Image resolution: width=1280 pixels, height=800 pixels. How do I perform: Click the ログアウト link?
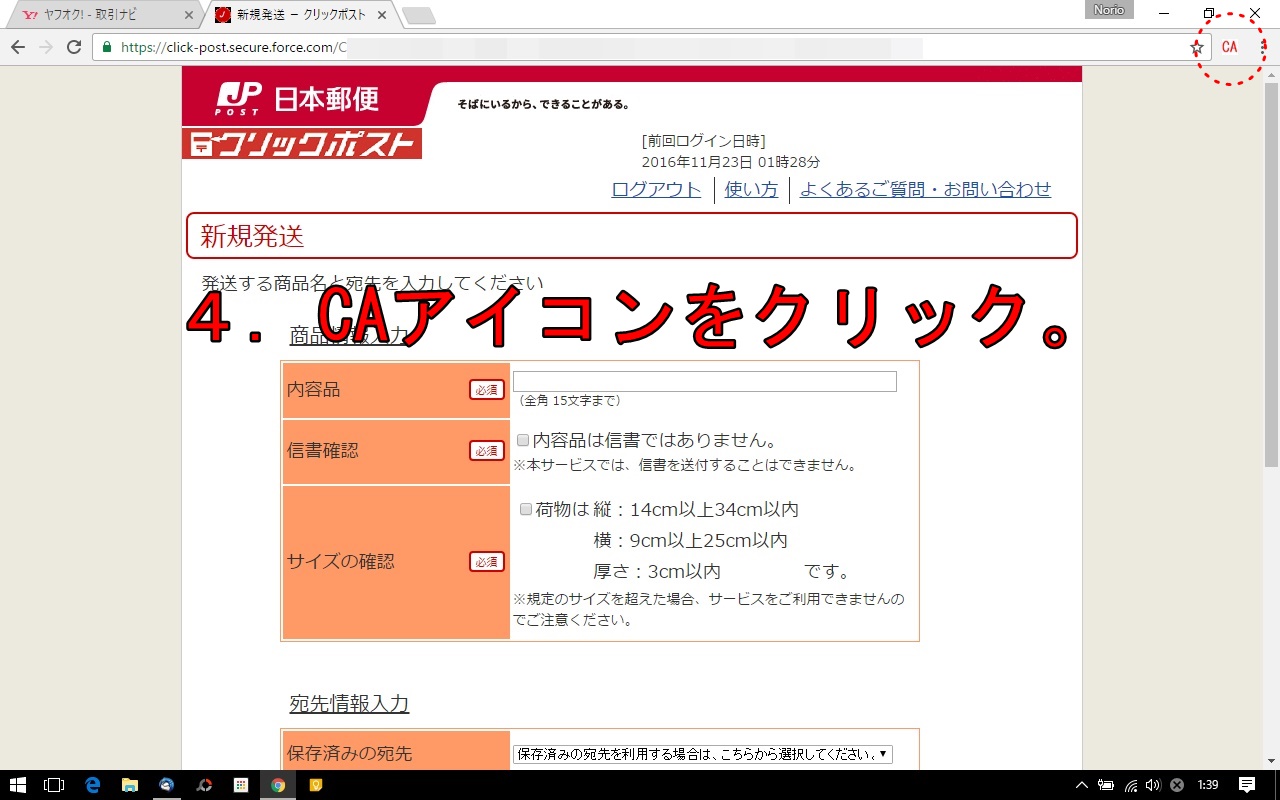(656, 190)
